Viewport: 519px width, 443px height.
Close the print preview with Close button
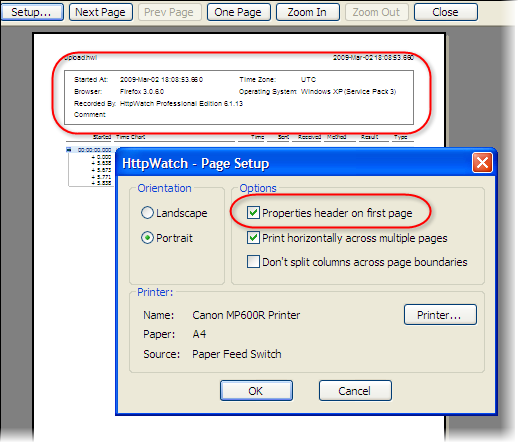coord(445,12)
